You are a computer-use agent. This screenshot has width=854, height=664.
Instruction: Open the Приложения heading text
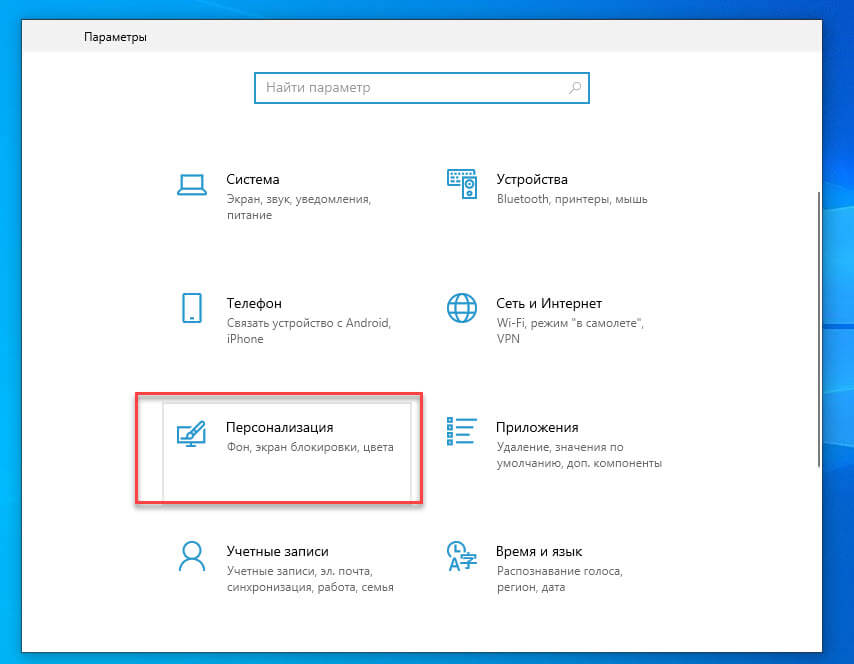click(537, 428)
